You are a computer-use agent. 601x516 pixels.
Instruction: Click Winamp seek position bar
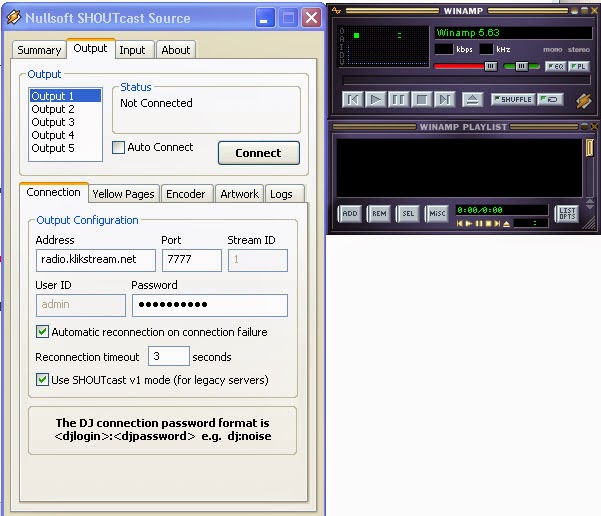click(466, 80)
